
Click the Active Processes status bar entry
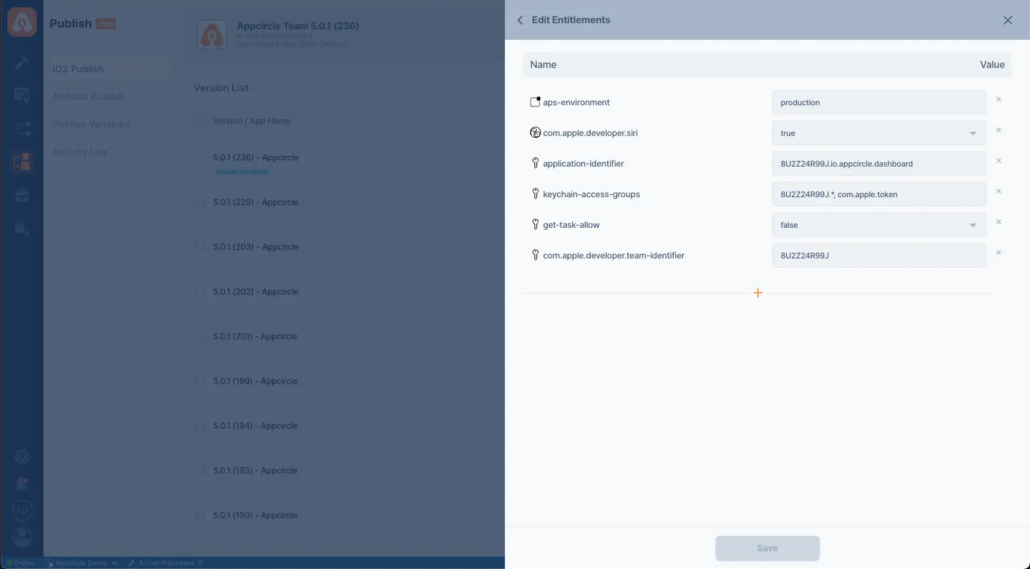click(x=166, y=563)
